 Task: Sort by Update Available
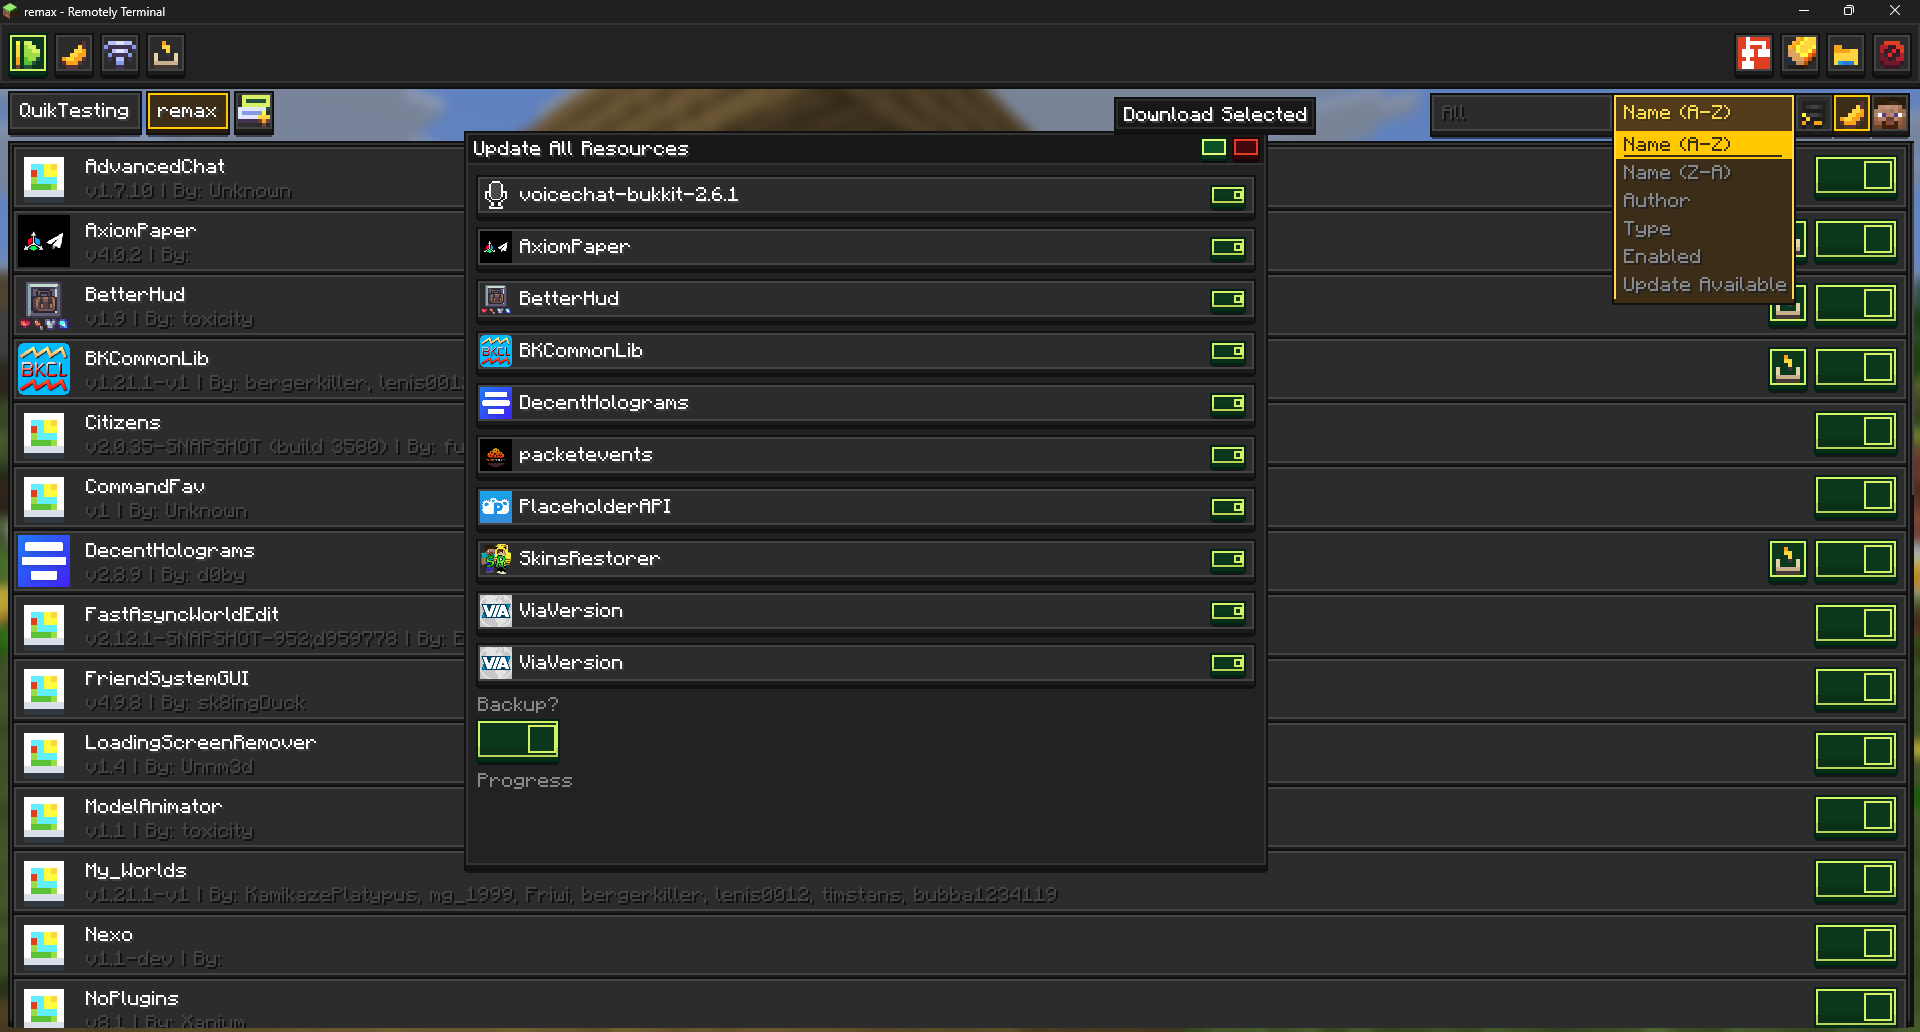1704,285
